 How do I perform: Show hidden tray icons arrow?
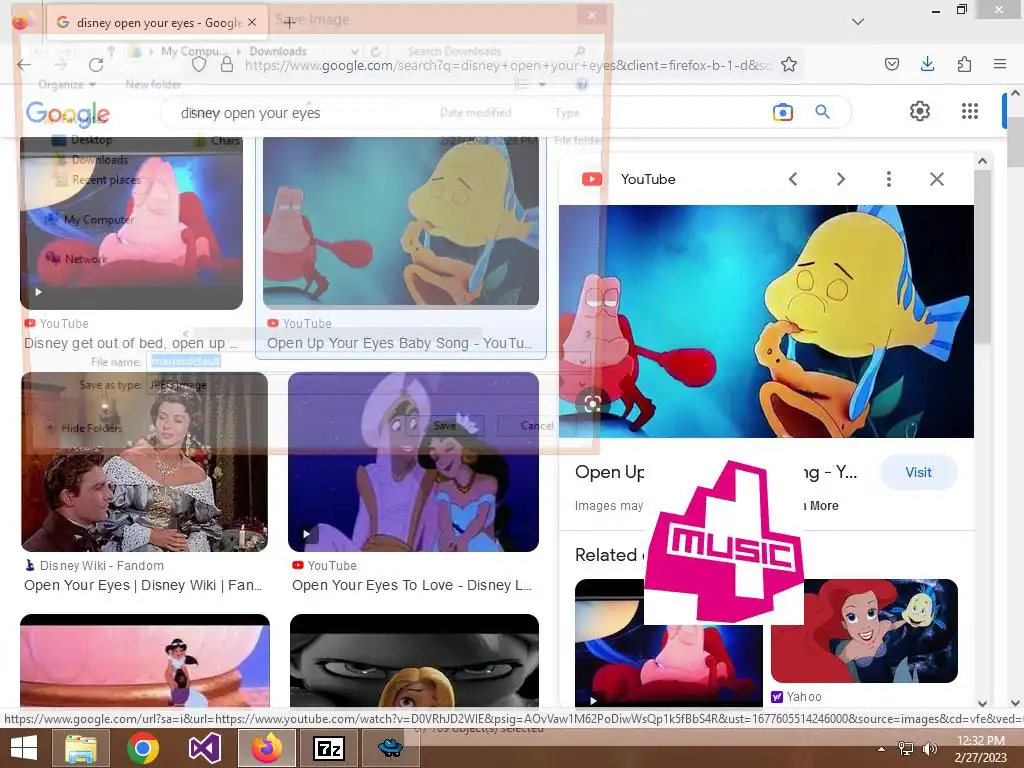(x=882, y=748)
